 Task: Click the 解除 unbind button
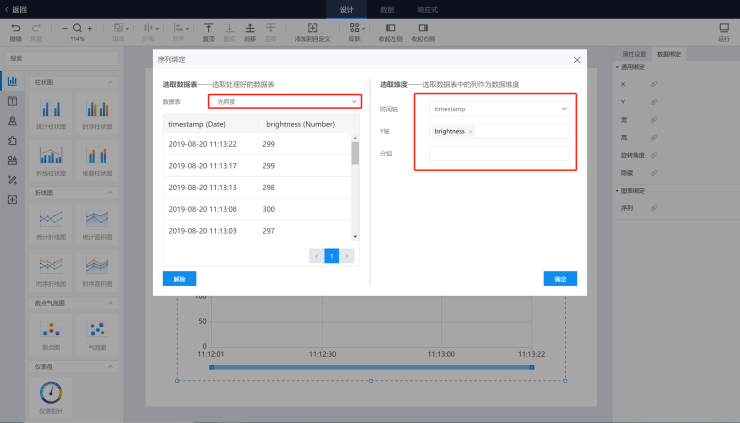click(x=179, y=279)
